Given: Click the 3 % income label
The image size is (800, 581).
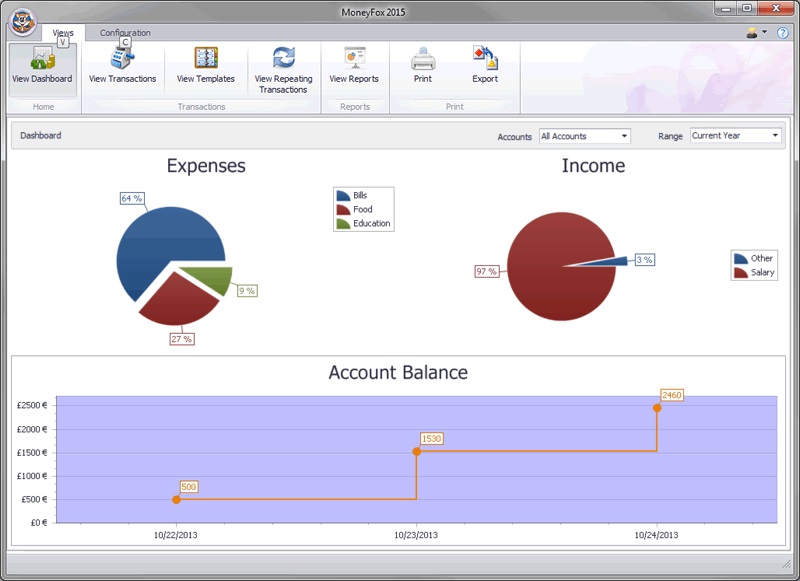Looking at the screenshot, I should pyautogui.click(x=645, y=260).
